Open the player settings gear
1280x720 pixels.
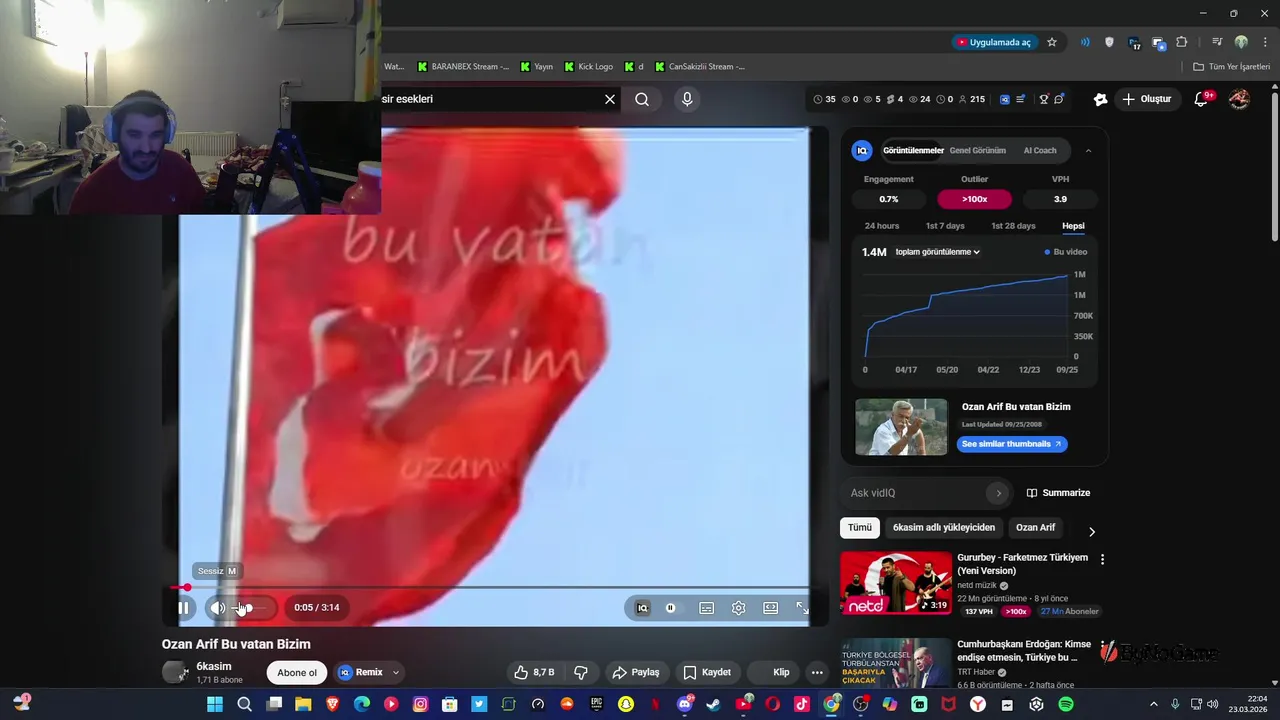(x=738, y=607)
